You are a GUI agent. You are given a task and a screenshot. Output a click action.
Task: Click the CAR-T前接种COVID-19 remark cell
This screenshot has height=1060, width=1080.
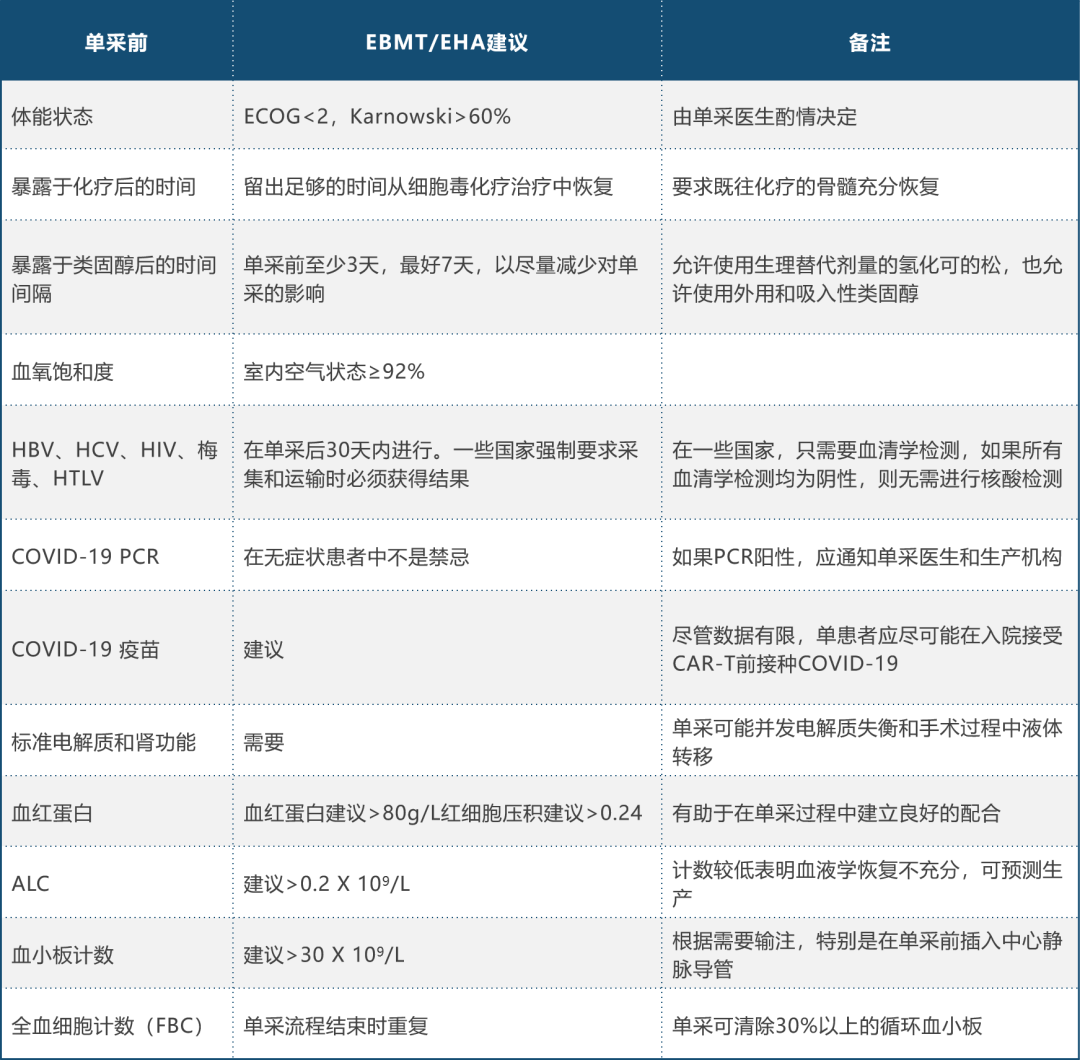867,649
